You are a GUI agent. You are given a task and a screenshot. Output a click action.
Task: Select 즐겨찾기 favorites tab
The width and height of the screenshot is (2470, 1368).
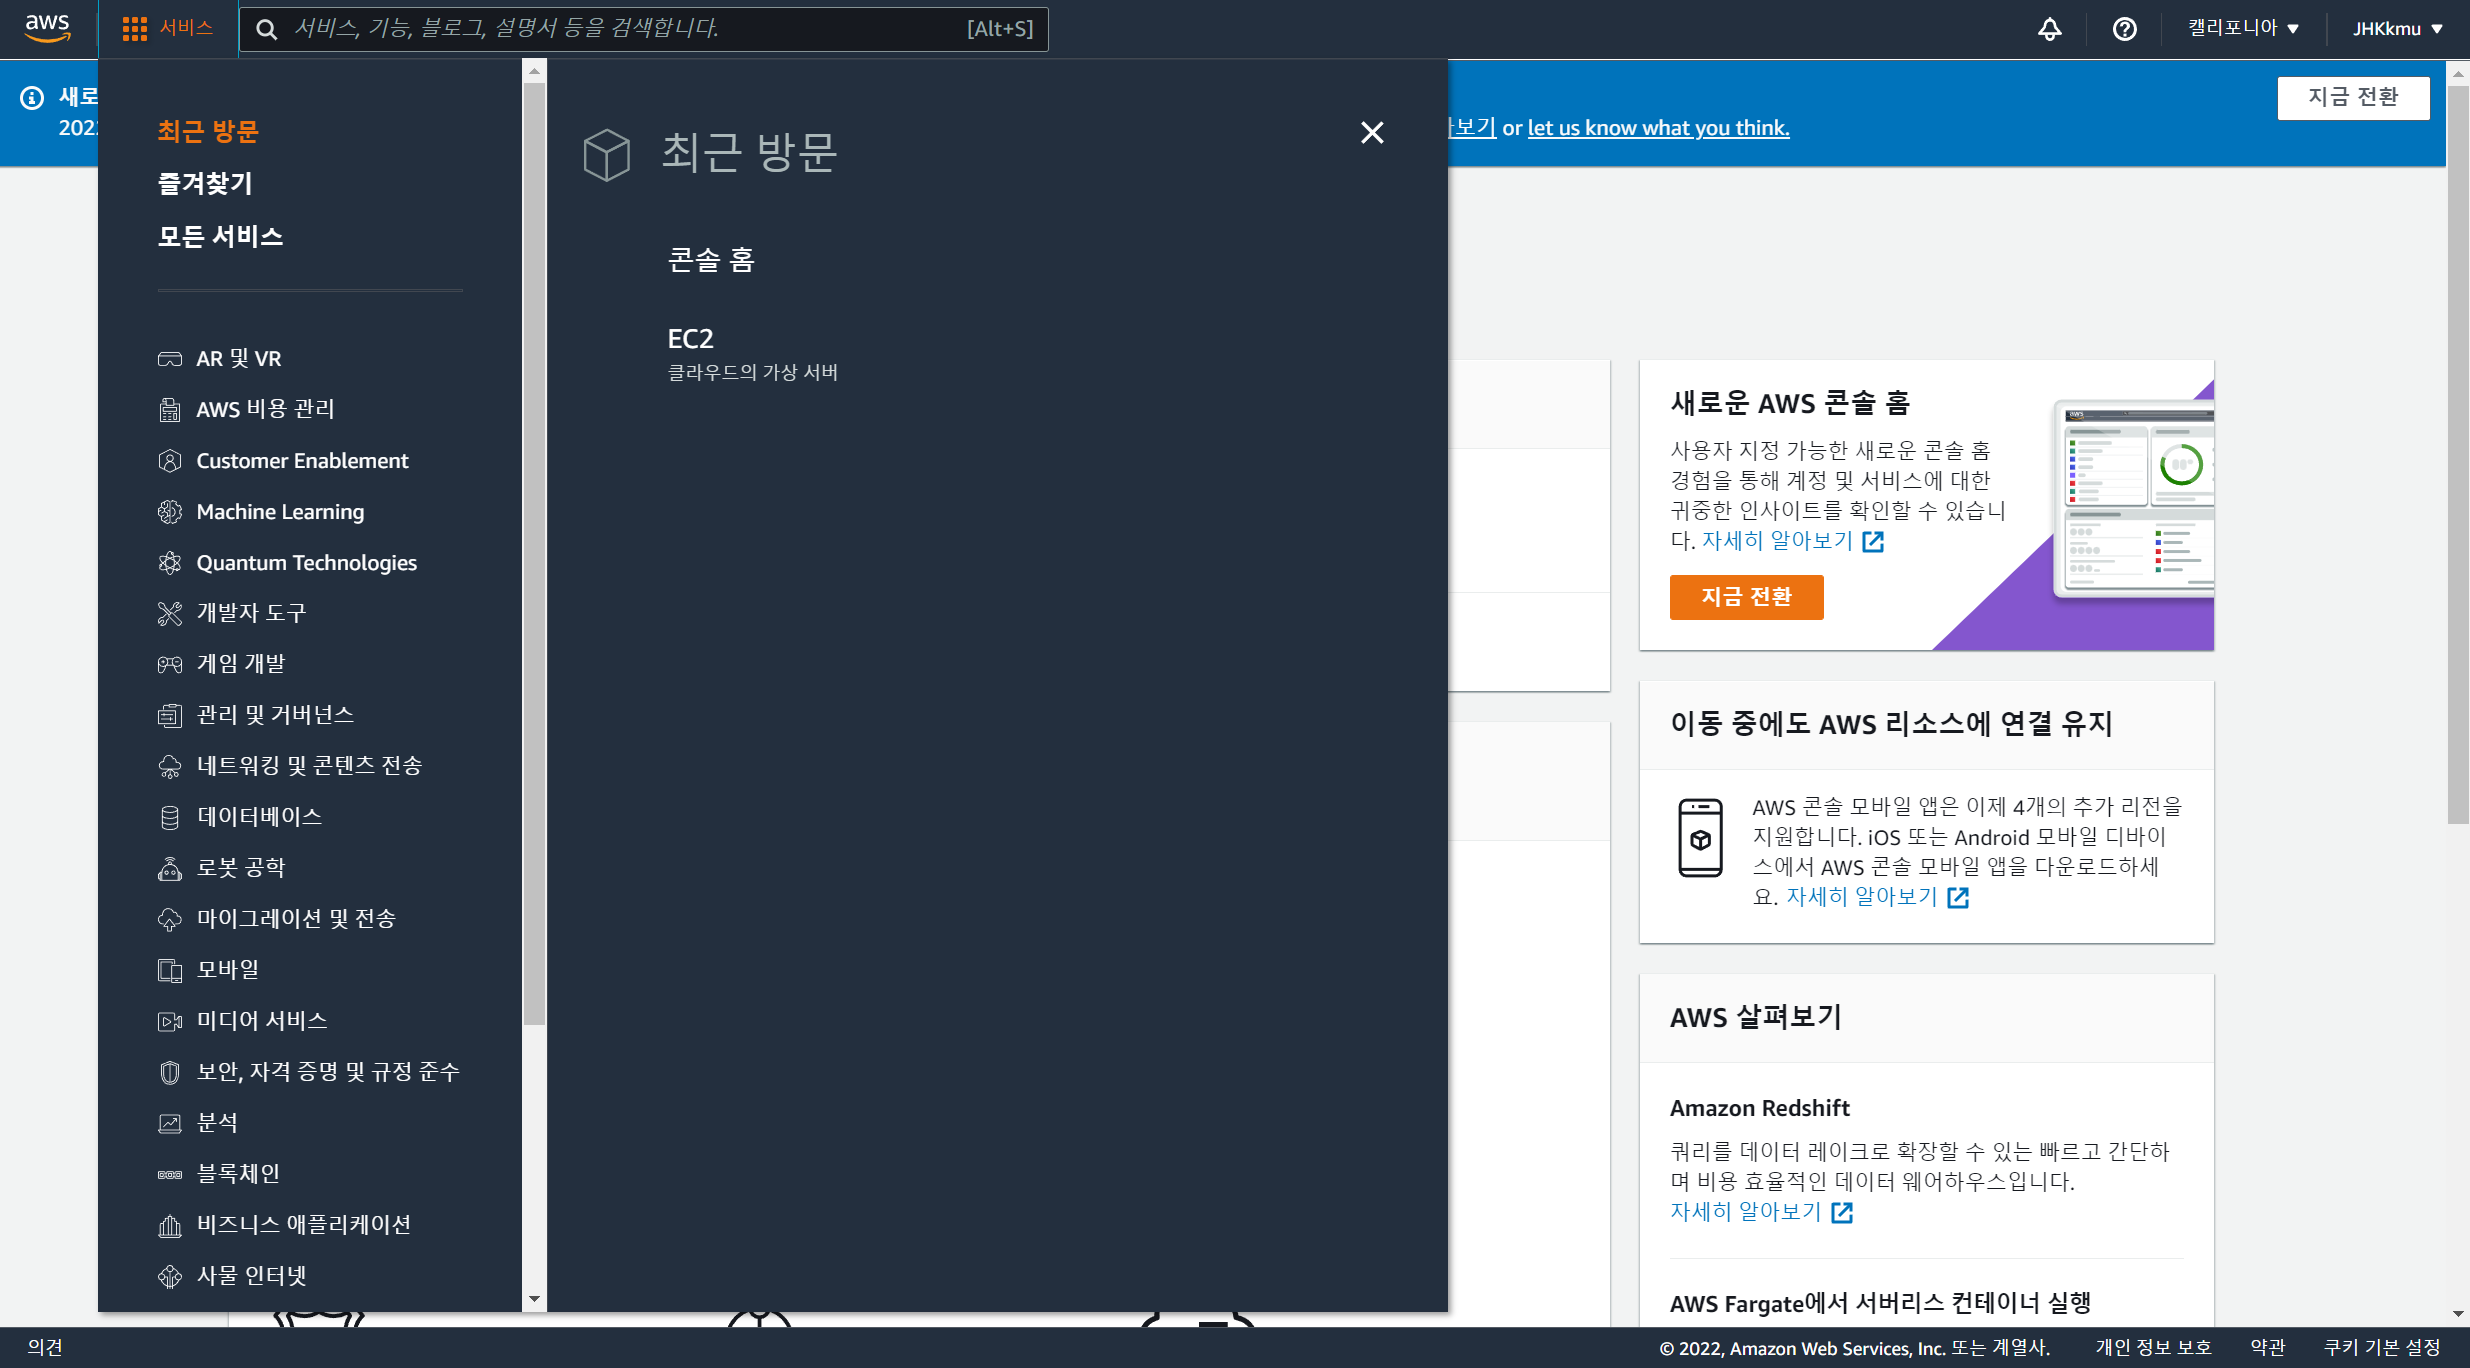(x=205, y=184)
